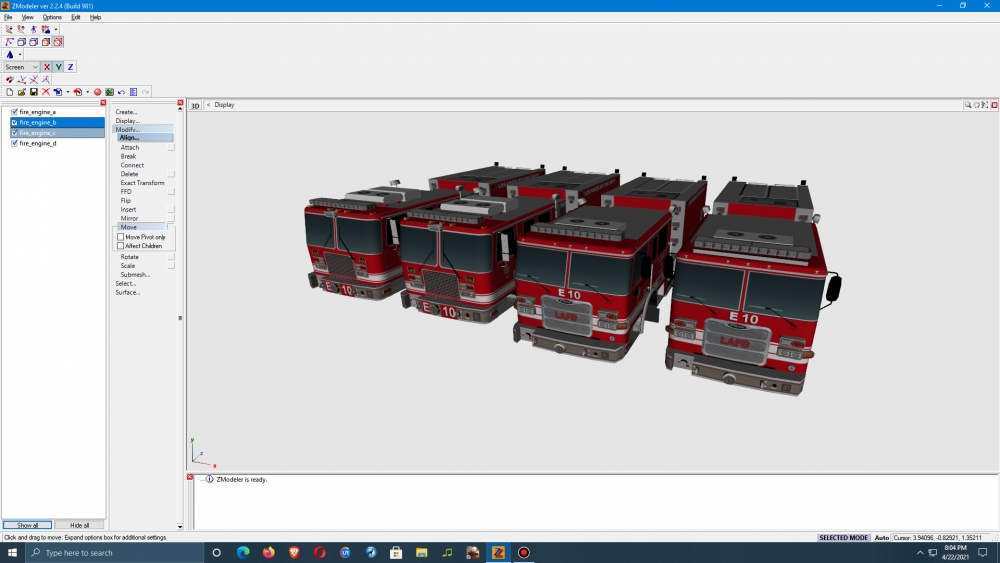The width and height of the screenshot is (1000, 563).
Task: Click the red magnet snap icon
Action: 10,80
